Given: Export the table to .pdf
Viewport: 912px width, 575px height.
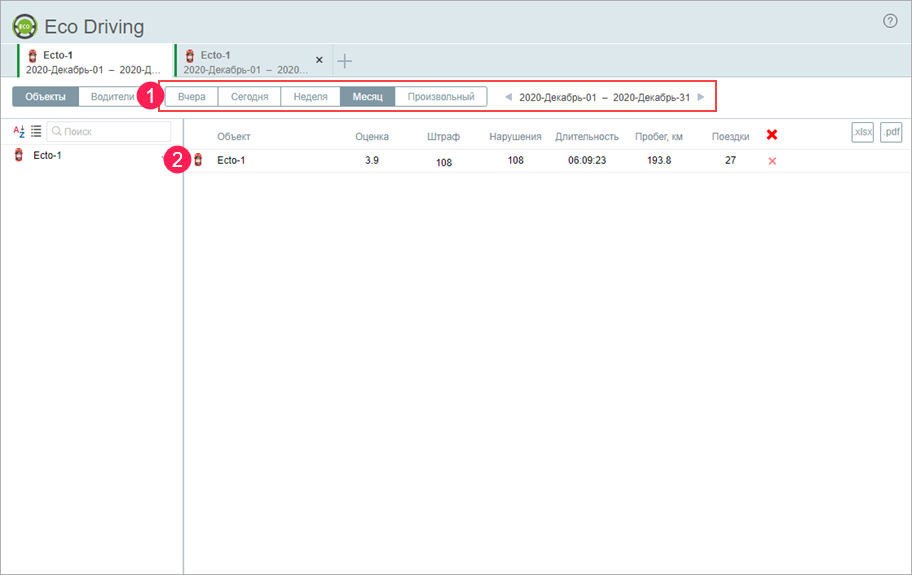Looking at the screenshot, I should [x=891, y=132].
